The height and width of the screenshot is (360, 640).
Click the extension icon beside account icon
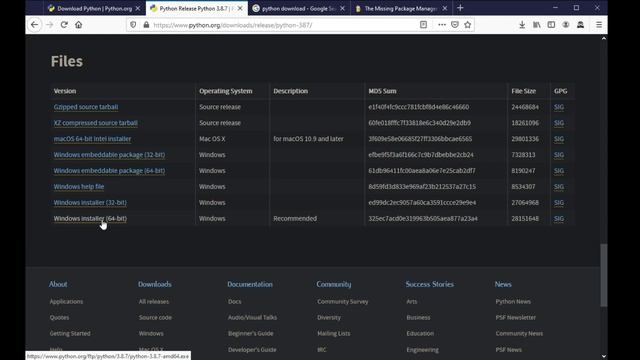(x=580, y=25)
